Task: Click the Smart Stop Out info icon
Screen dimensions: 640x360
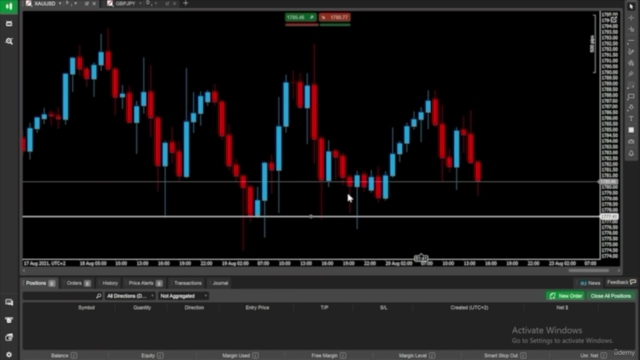Action: click(523, 356)
